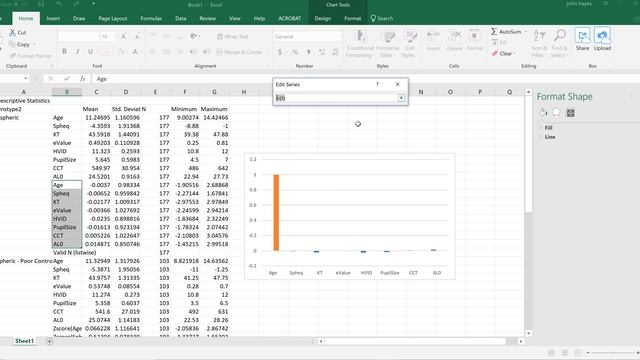This screenshot has height=360, width=640.
Task: Open the Cell Styles gallery
Action: coord(409,43)
